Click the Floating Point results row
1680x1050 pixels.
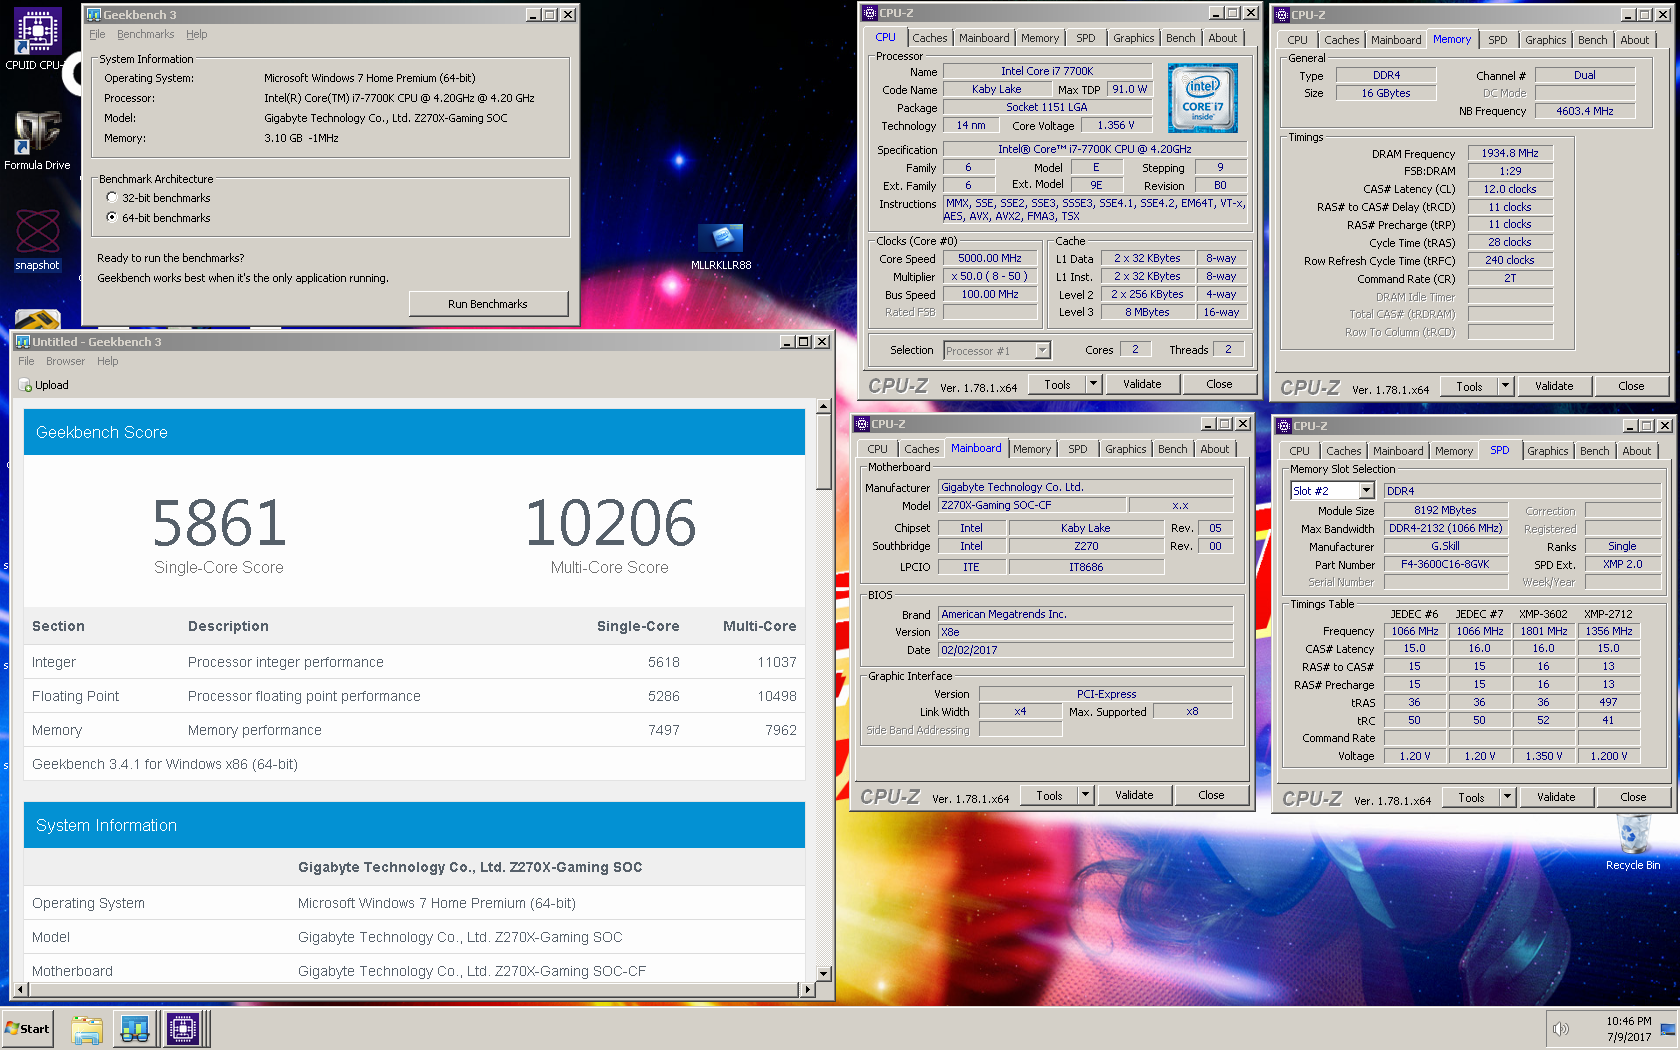[x=414, y=696]
